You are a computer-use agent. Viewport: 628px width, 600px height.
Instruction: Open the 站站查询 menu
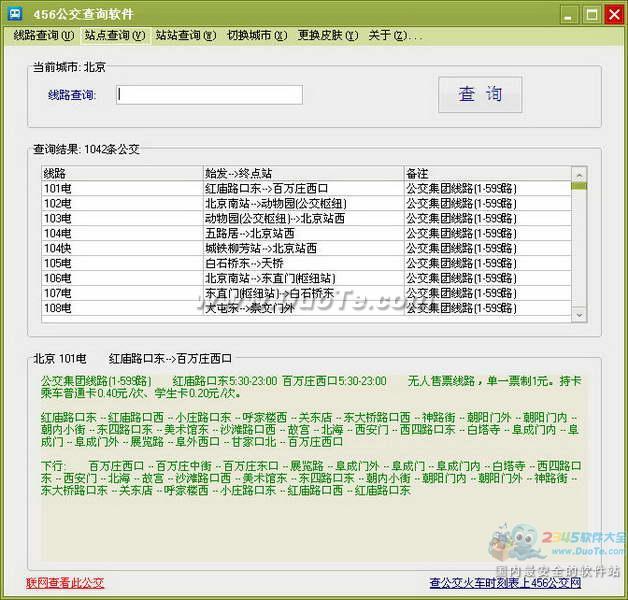[x=186, y=36]
